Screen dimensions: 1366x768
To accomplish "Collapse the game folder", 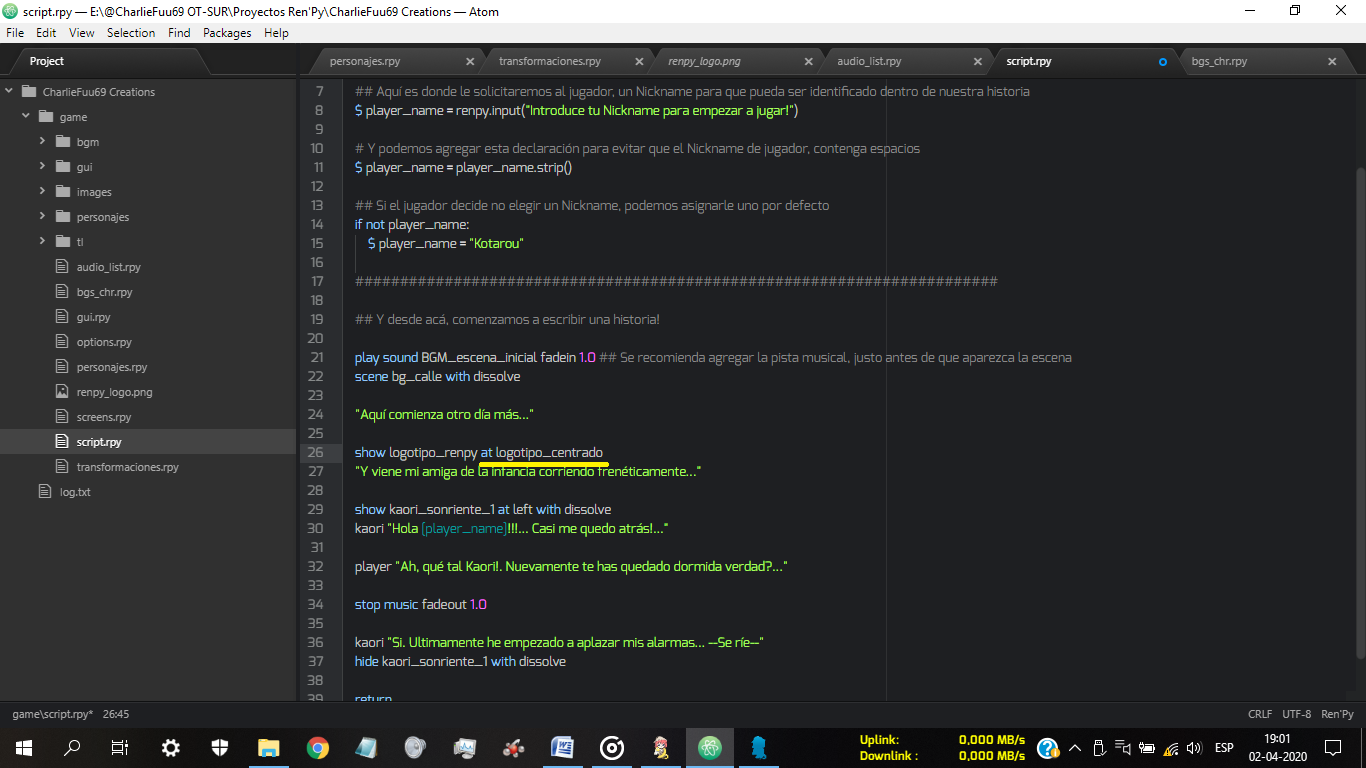I will [x=26, y=117].
